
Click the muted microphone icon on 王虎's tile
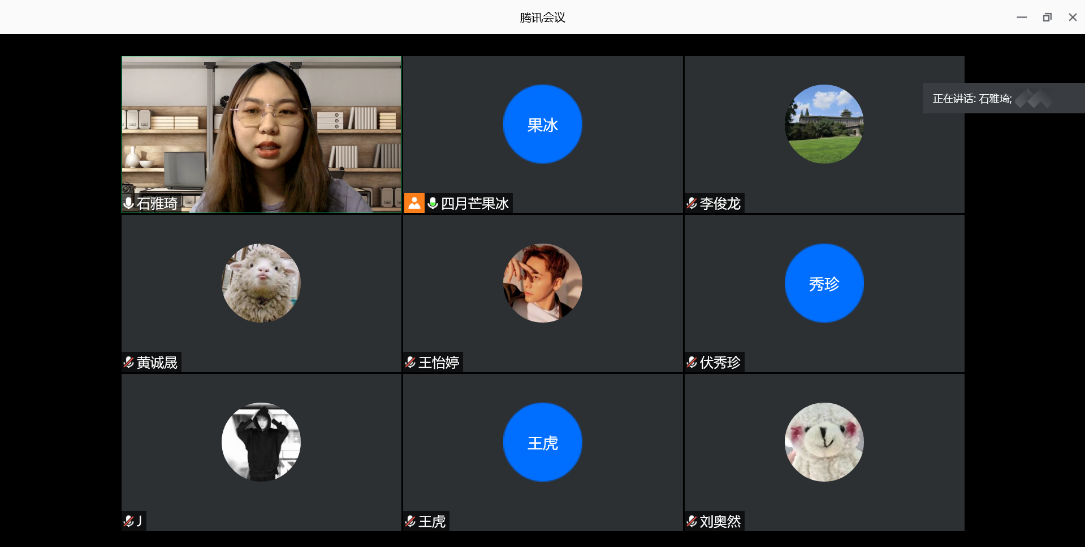pyautogui.click(x=411, y=521)
